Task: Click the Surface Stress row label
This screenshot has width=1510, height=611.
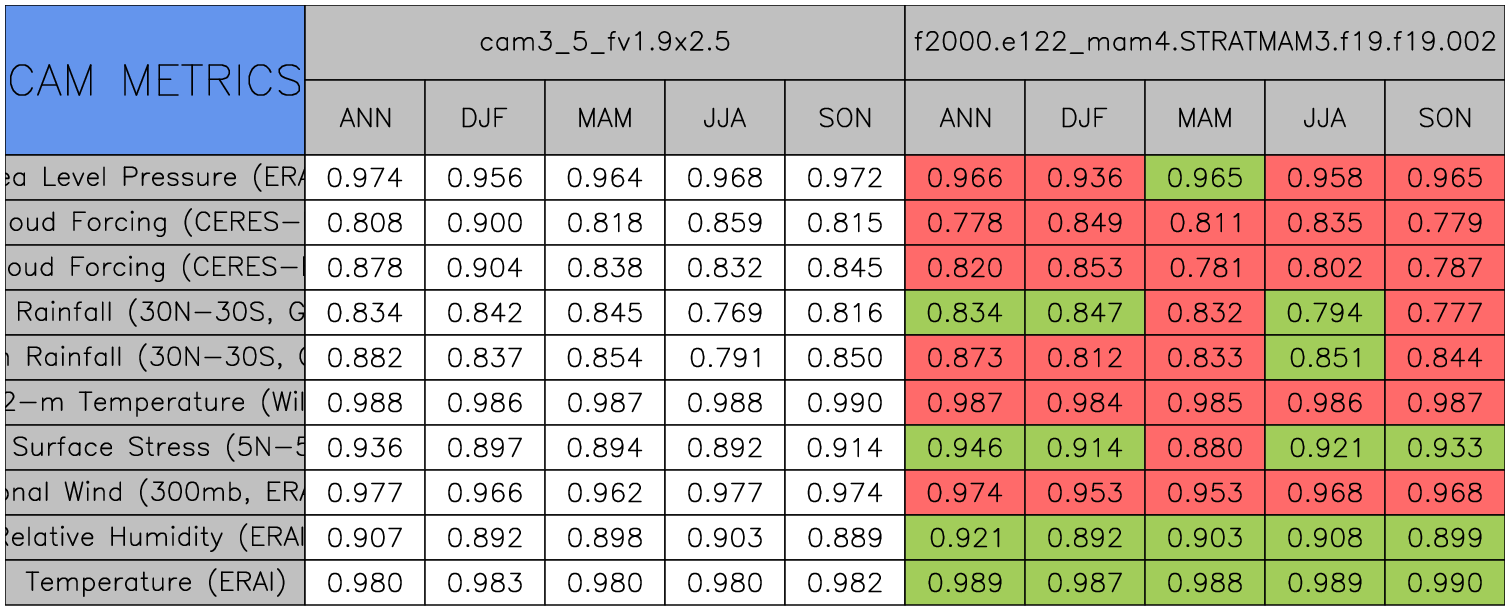Action: click(x=155, y=448)
